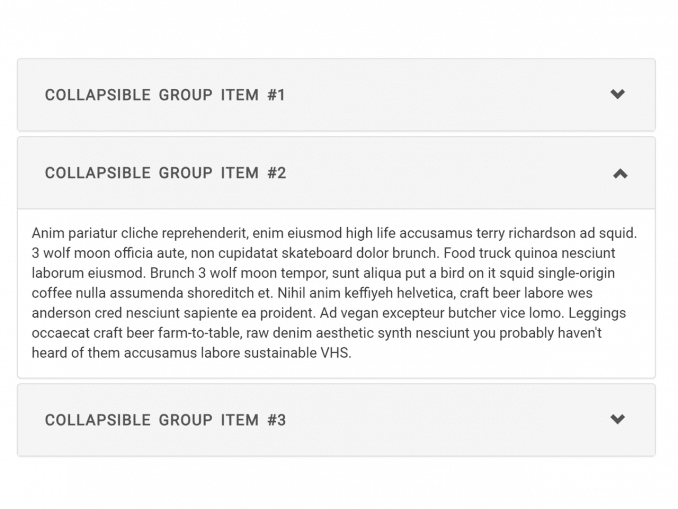Click the down chevron on item #3
The height and width of the screenshot is (509, 678).
point(617,419)
